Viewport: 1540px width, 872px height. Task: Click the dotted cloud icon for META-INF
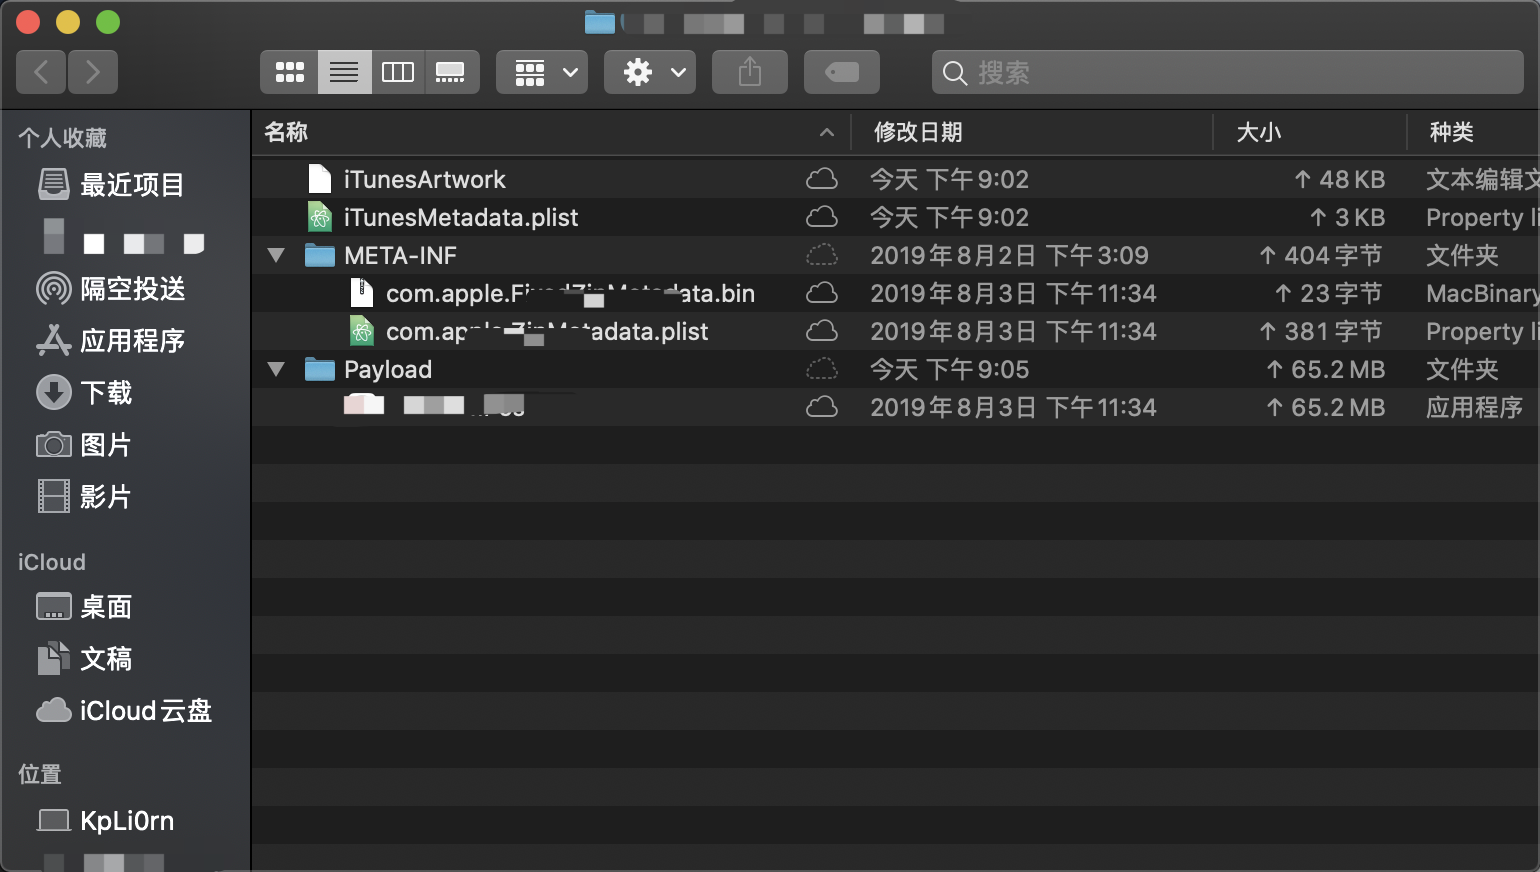(x=822, y=255)
